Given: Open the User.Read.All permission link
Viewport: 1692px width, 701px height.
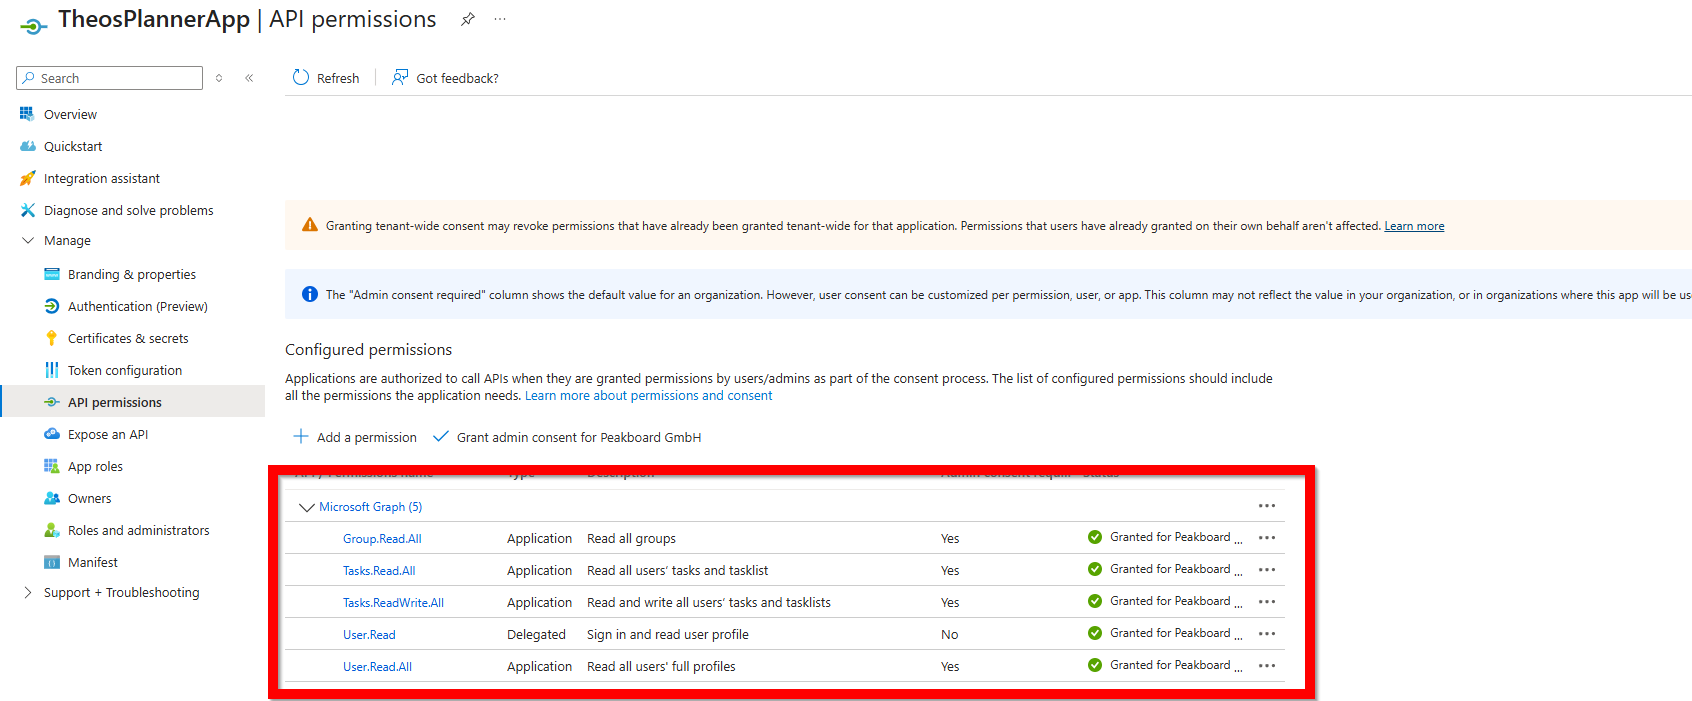Looking at the screenshot, I should (x=377, y=667).
